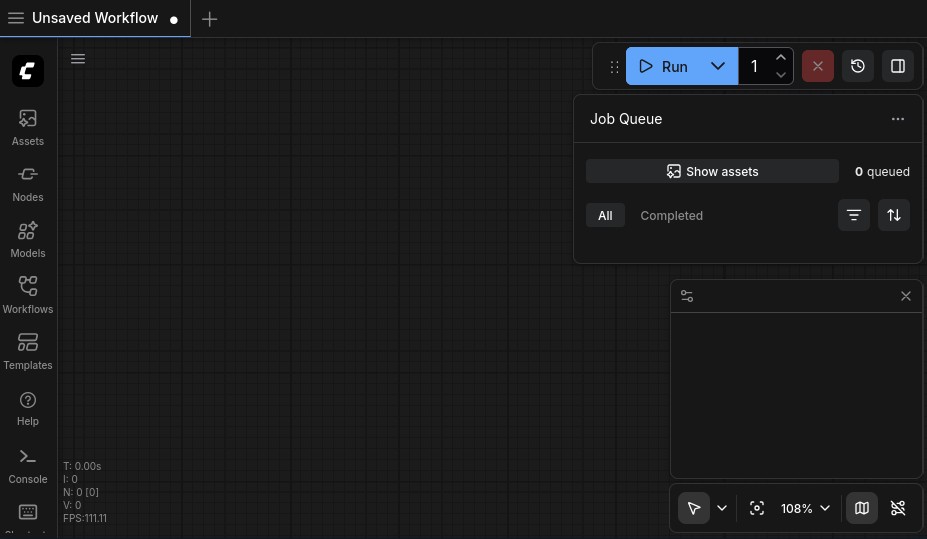The height and width of the screenshot is (539, 927).
Task: Toggle the minimap display
Action: click(861, 508)
